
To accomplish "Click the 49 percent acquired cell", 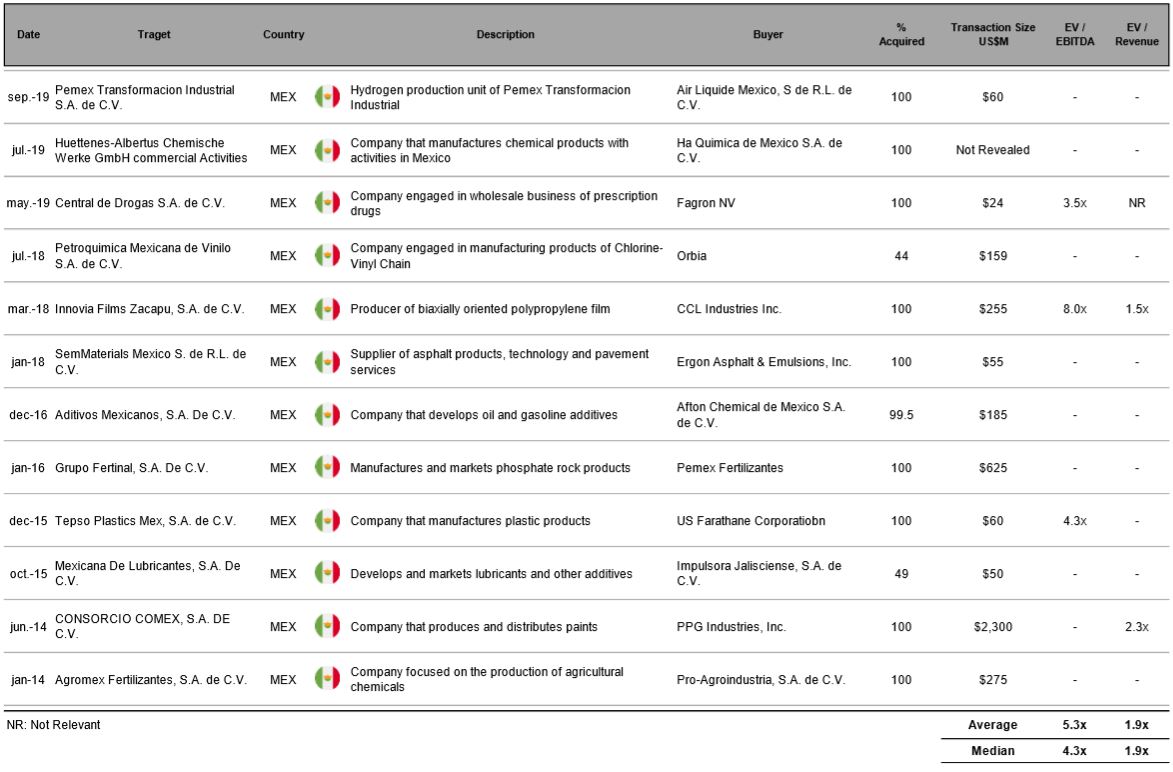I will point(901,574).
